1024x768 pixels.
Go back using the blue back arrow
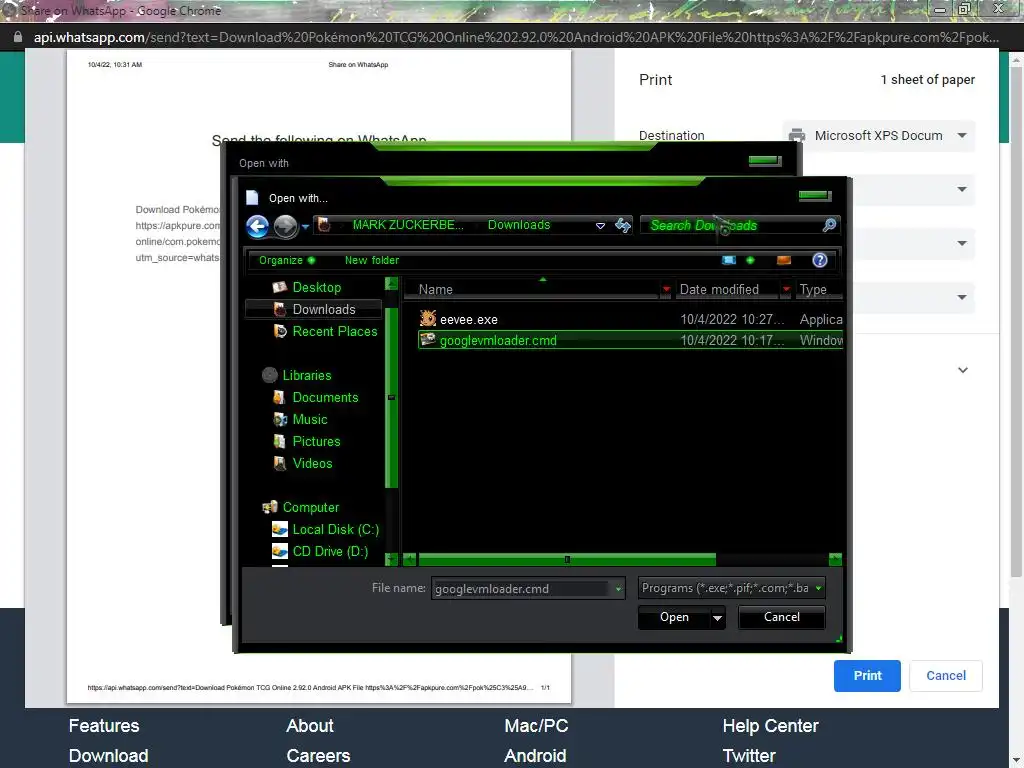[257, 227]
